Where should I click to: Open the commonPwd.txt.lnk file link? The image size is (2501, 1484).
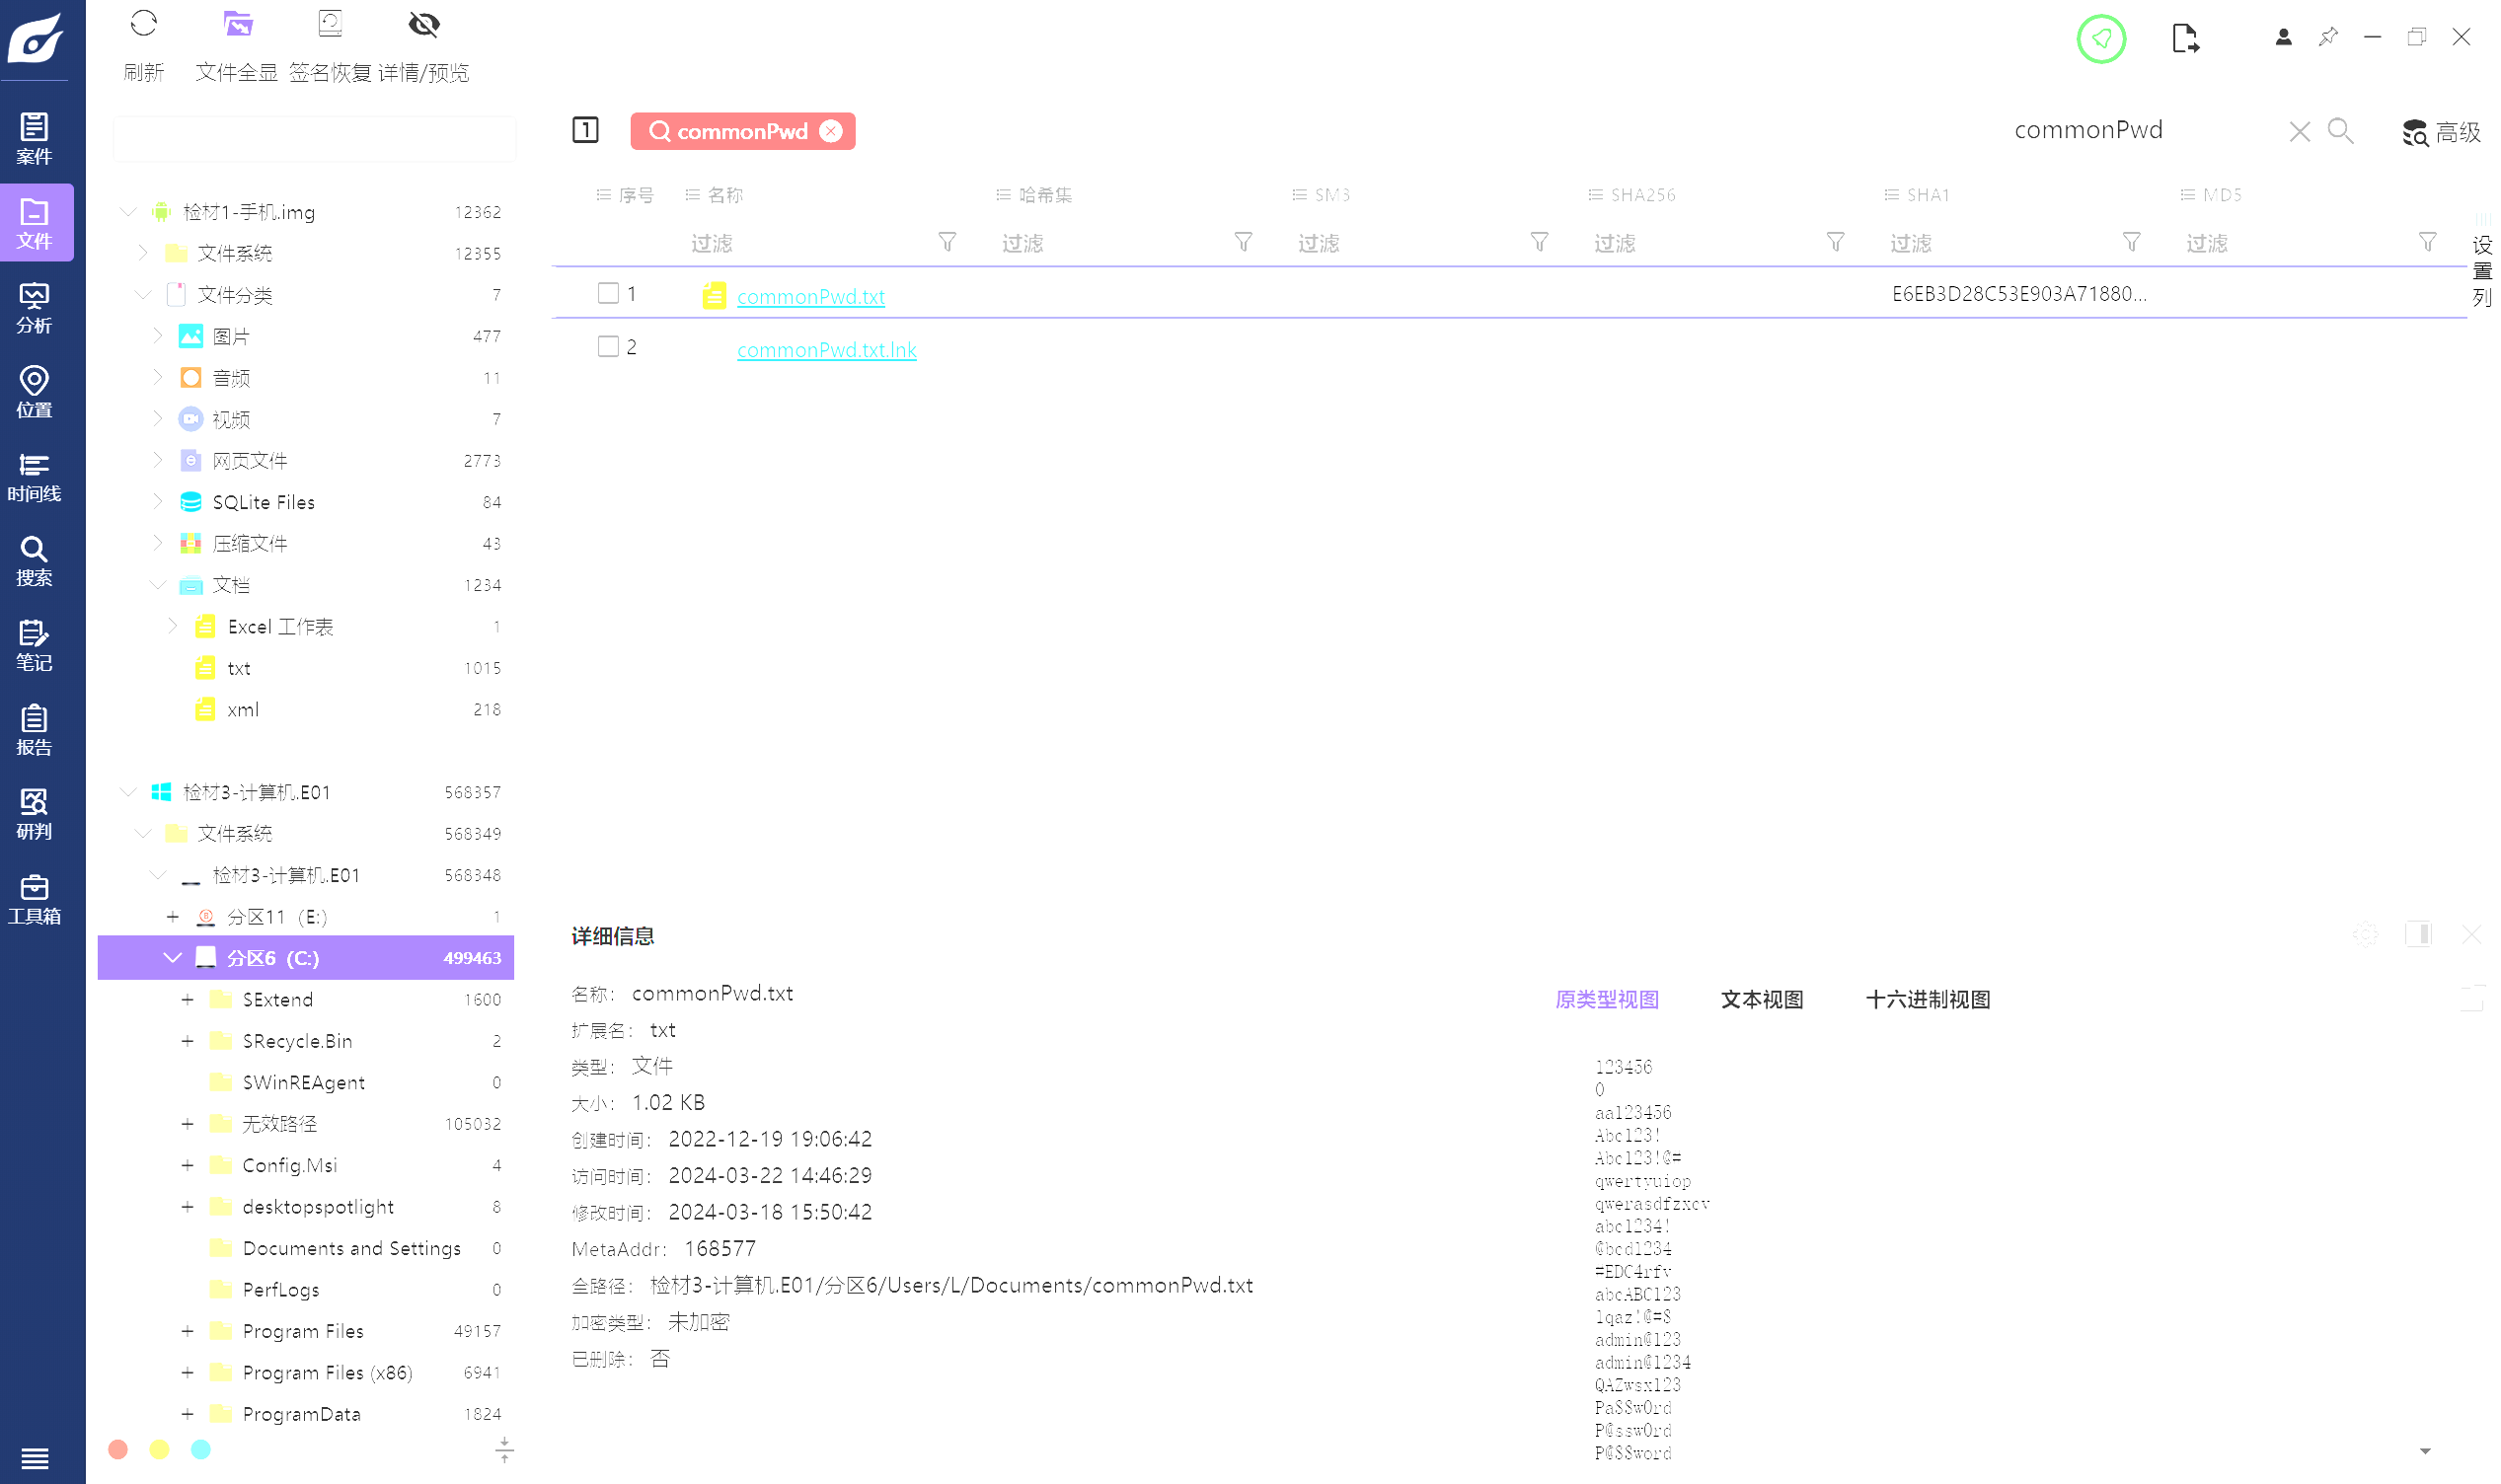(x=826, y=350)
